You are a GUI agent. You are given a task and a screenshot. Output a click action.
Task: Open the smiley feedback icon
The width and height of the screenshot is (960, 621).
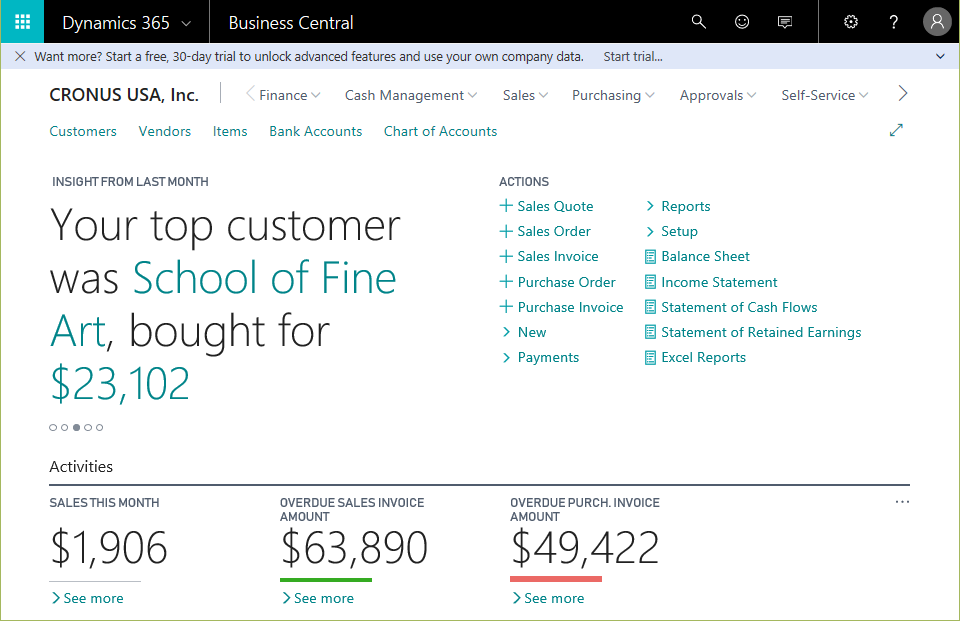tap(742, 22)
